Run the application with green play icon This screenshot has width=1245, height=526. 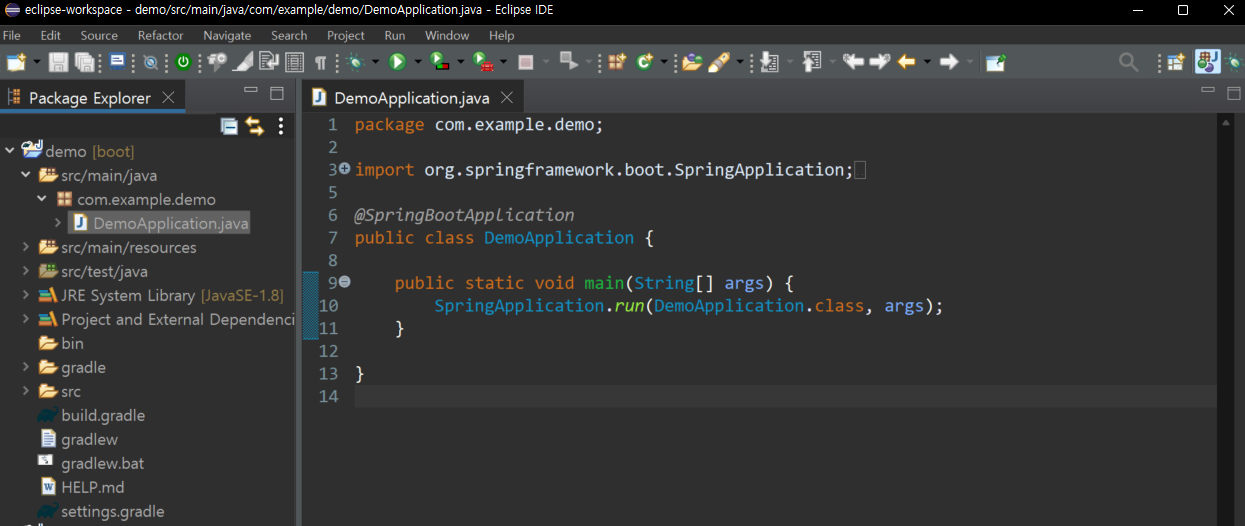397,62
